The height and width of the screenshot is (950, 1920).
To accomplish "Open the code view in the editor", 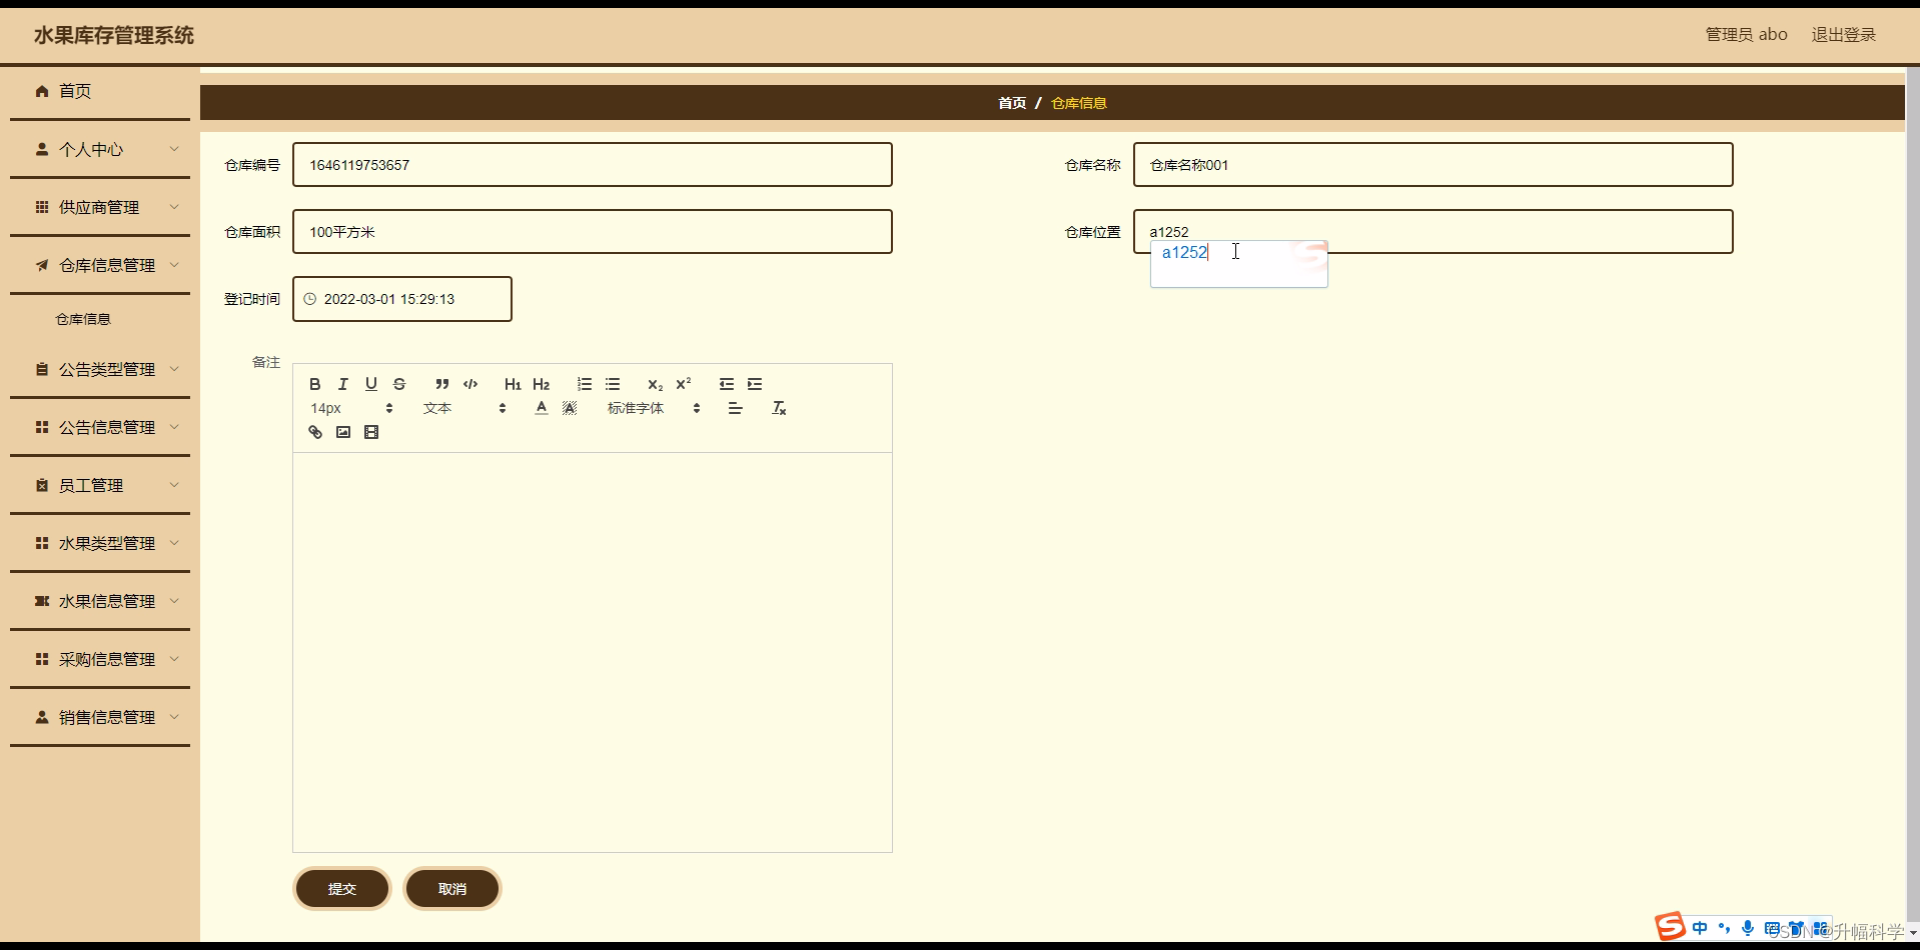I will [x=470, y=384].
